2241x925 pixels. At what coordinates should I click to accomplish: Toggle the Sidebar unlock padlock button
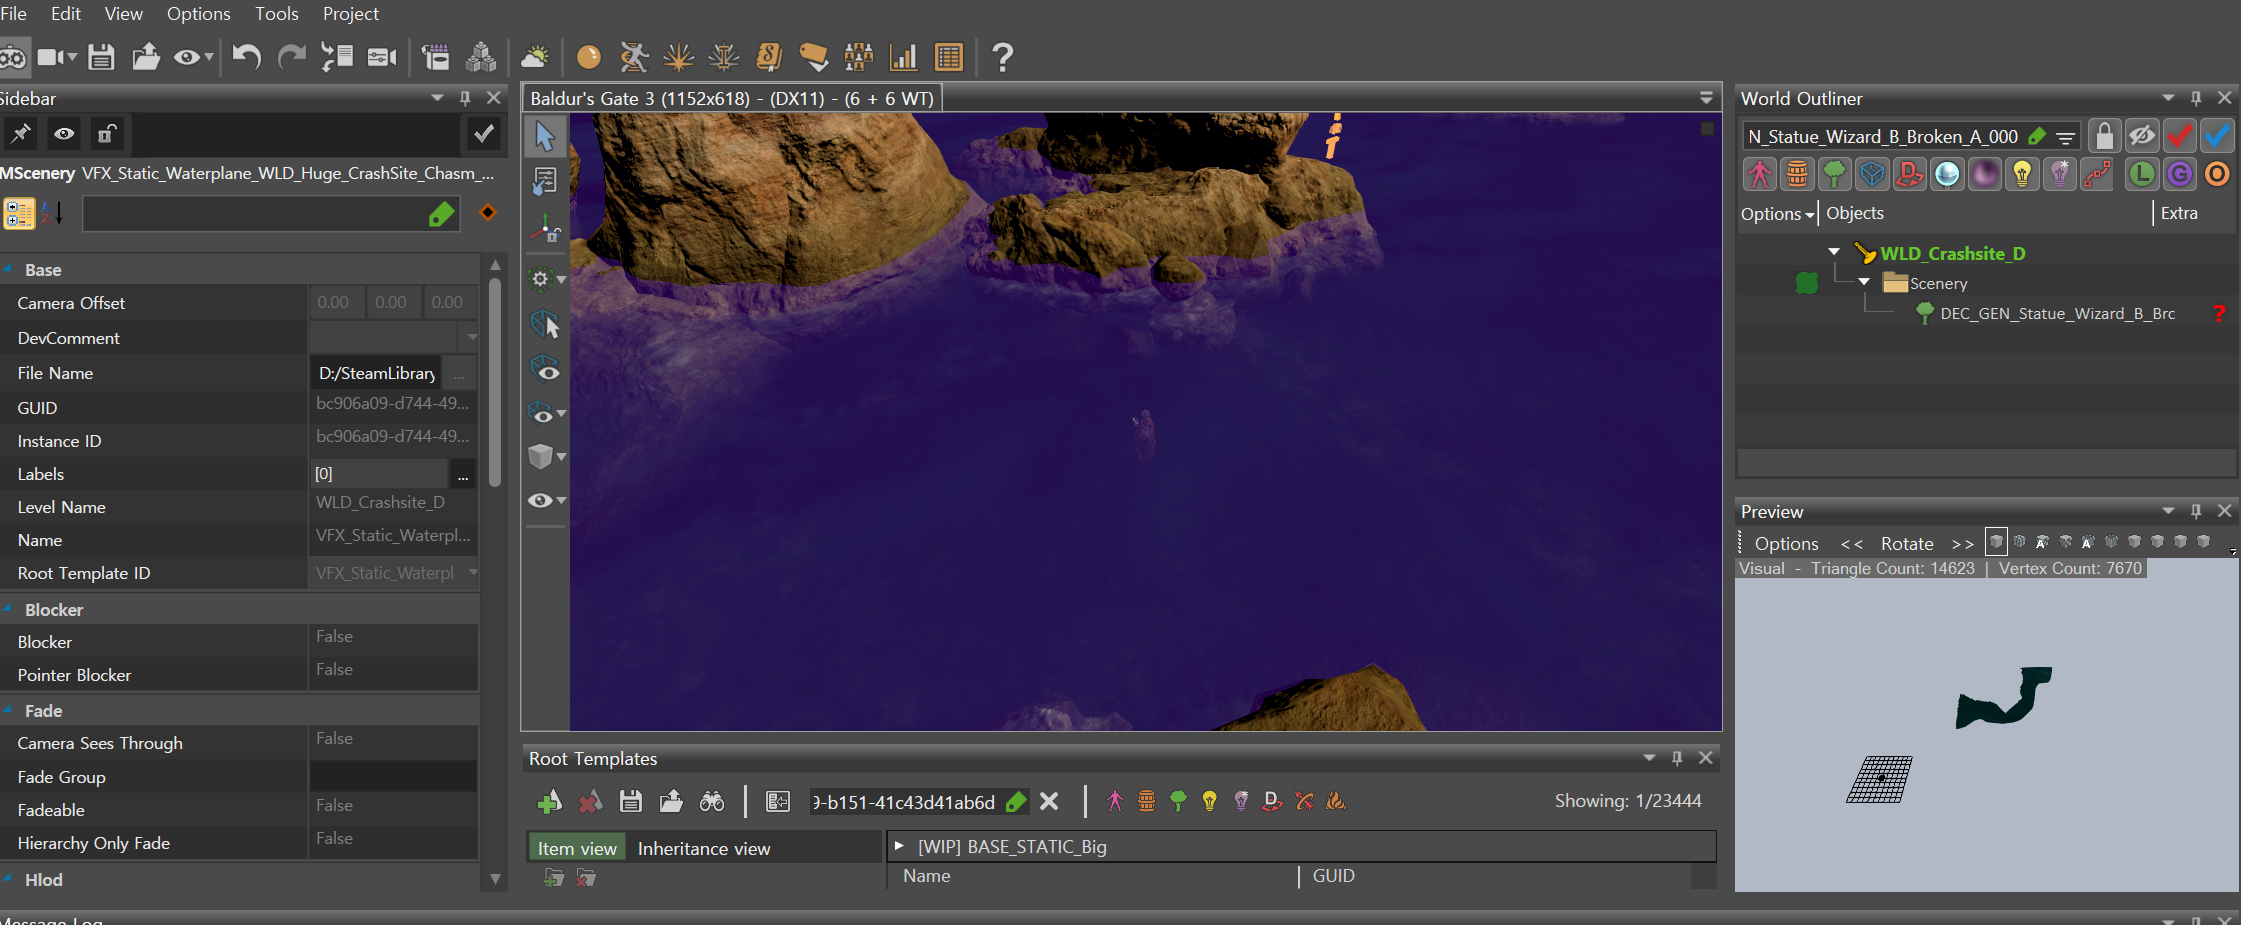point(106,134)
